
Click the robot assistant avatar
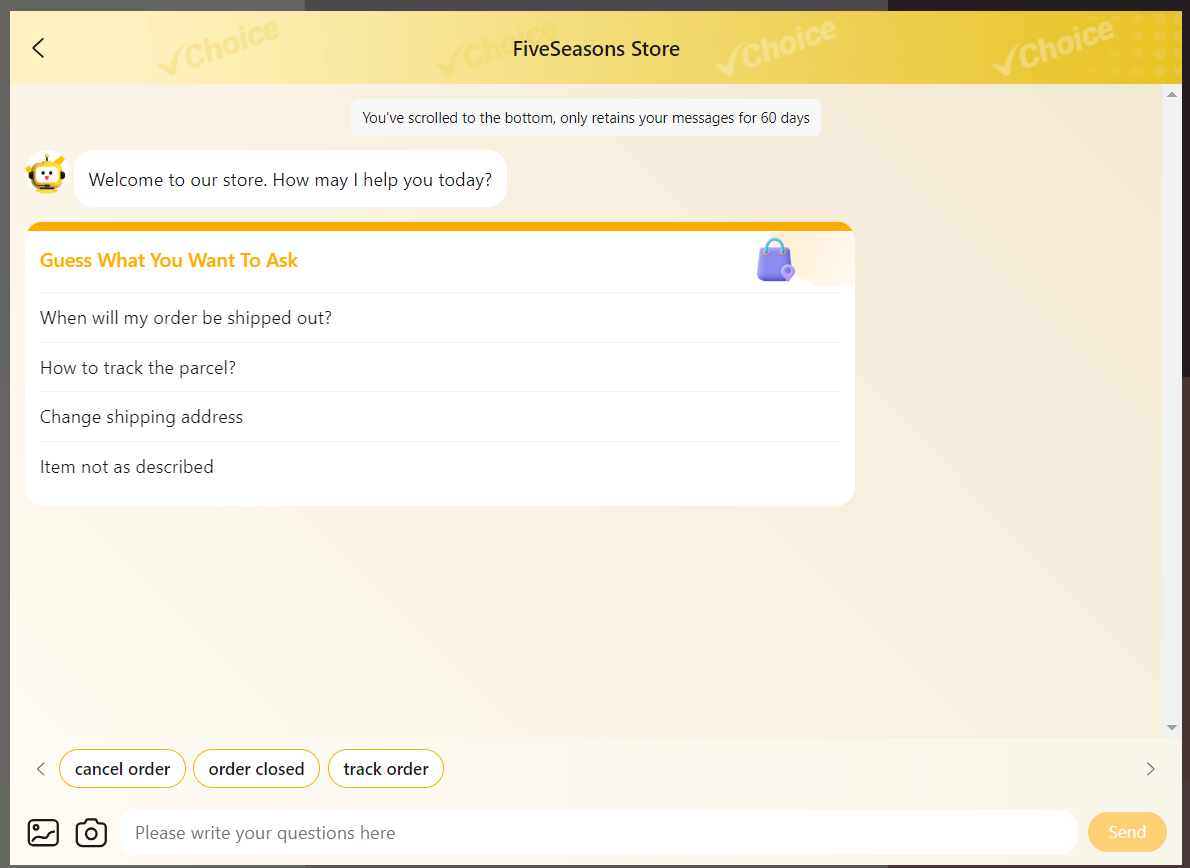tap(46, 174)
